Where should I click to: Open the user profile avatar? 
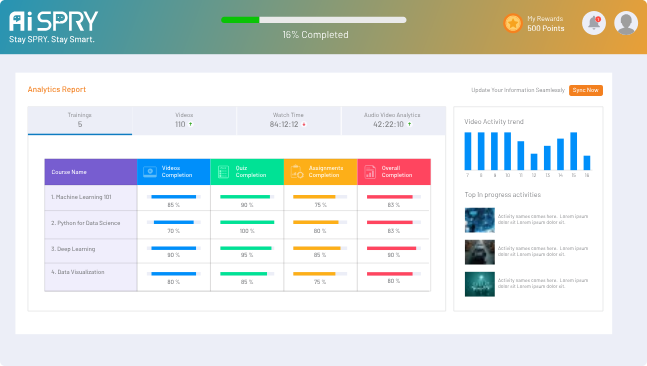(626, 23)
